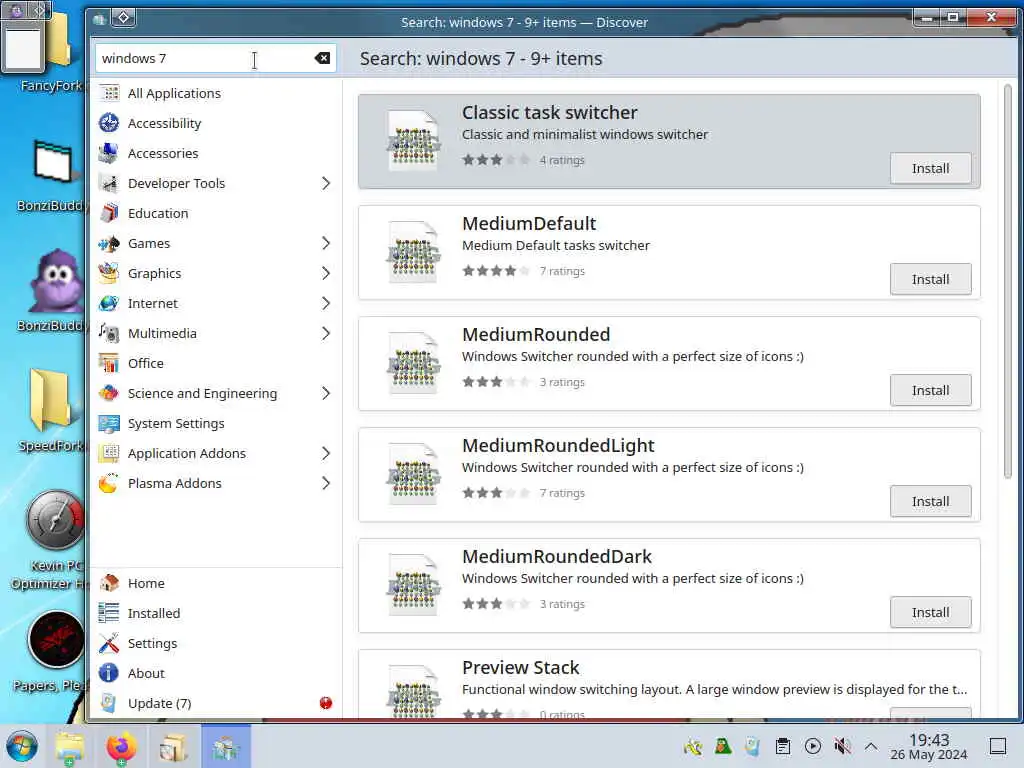Open Settings tools icon in sidebar
This screenshot has width=1024, height=768.
109,643
